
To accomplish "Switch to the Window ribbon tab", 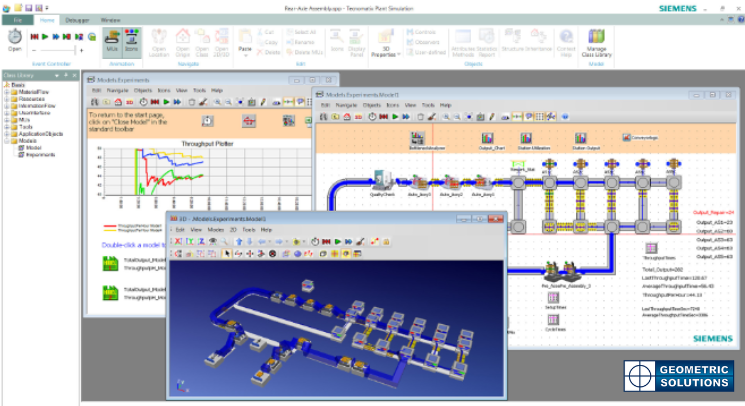I will pyautogui.click(x=110, y=20).
